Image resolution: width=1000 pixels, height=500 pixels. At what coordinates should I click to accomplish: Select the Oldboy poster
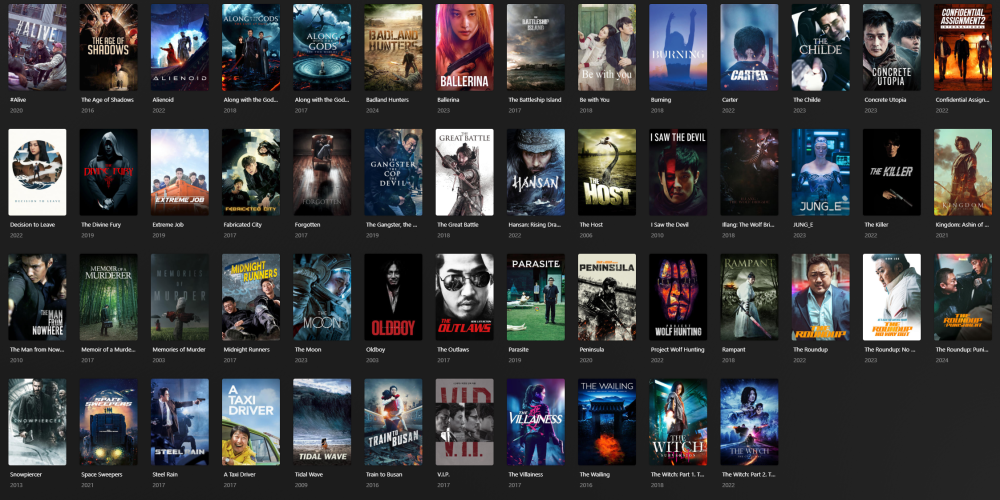click(393, 297)
